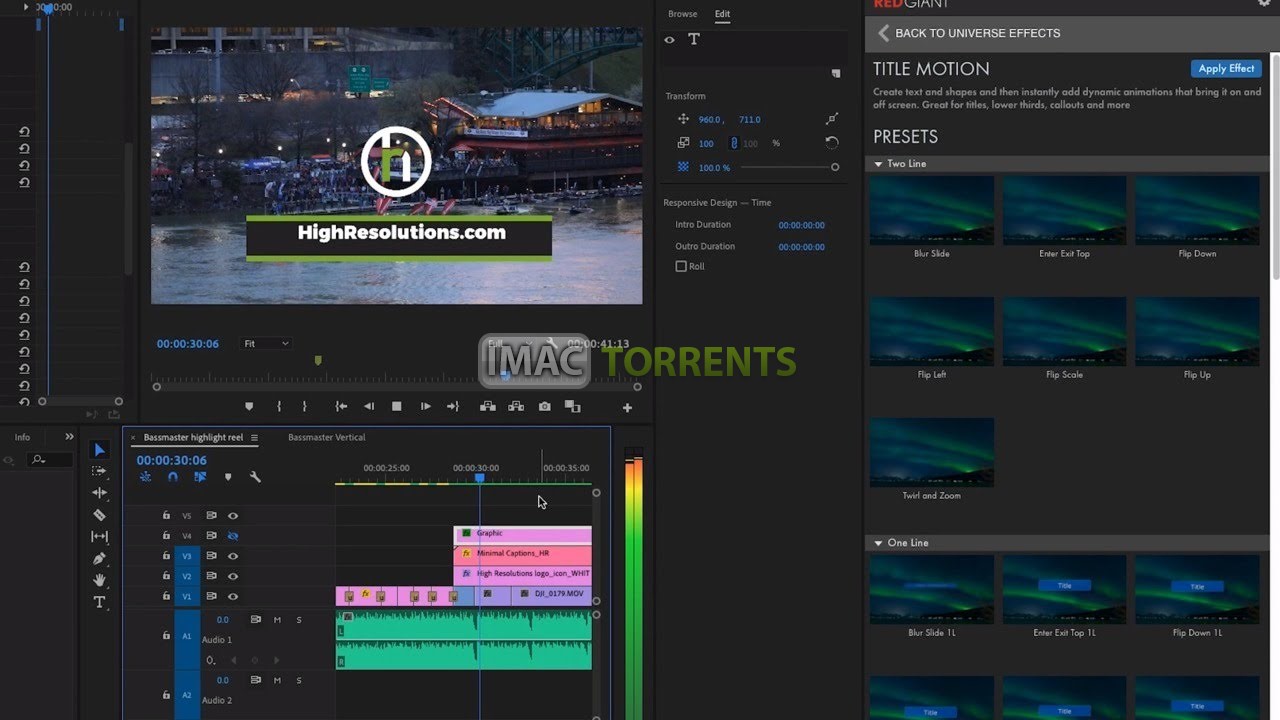Open Red Giant settings gear
The width and height of the screenshot is (1280, 720).
pyautogui.click(x=1263, y=3)
